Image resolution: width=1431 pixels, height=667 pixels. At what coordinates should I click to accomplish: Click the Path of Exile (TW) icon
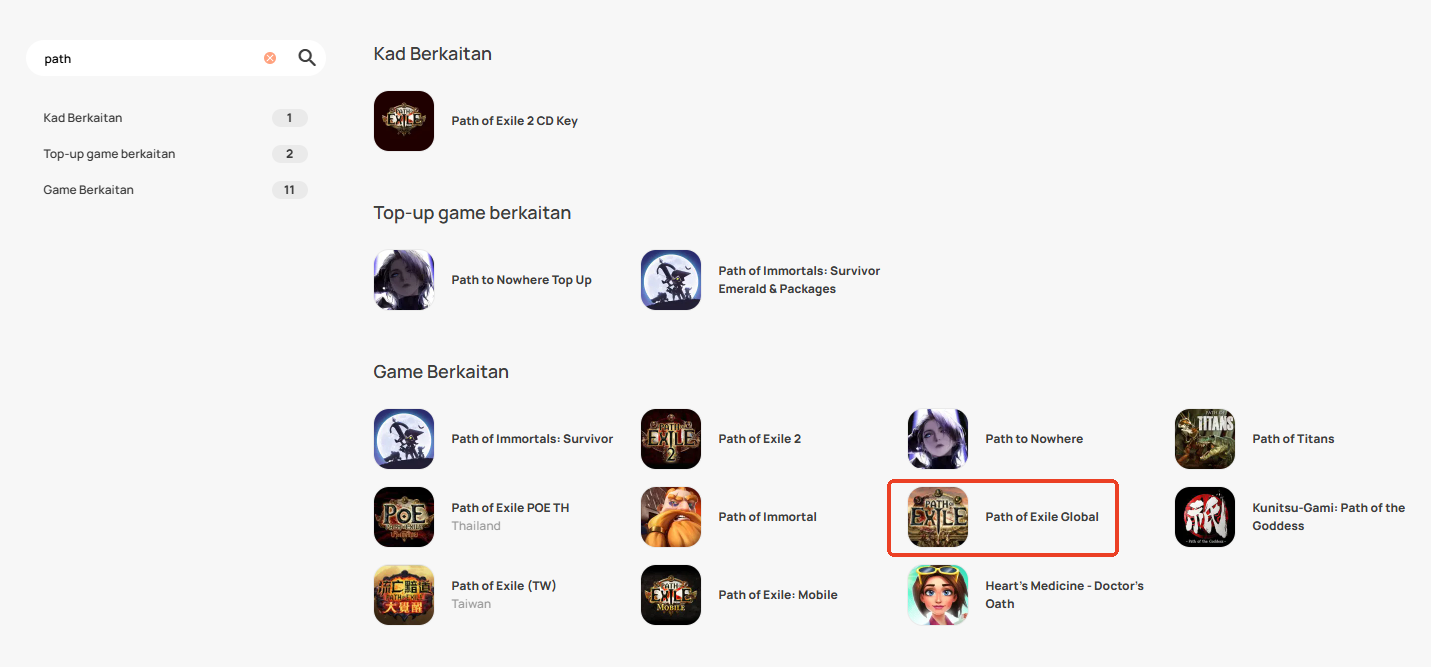pos(404,595)
